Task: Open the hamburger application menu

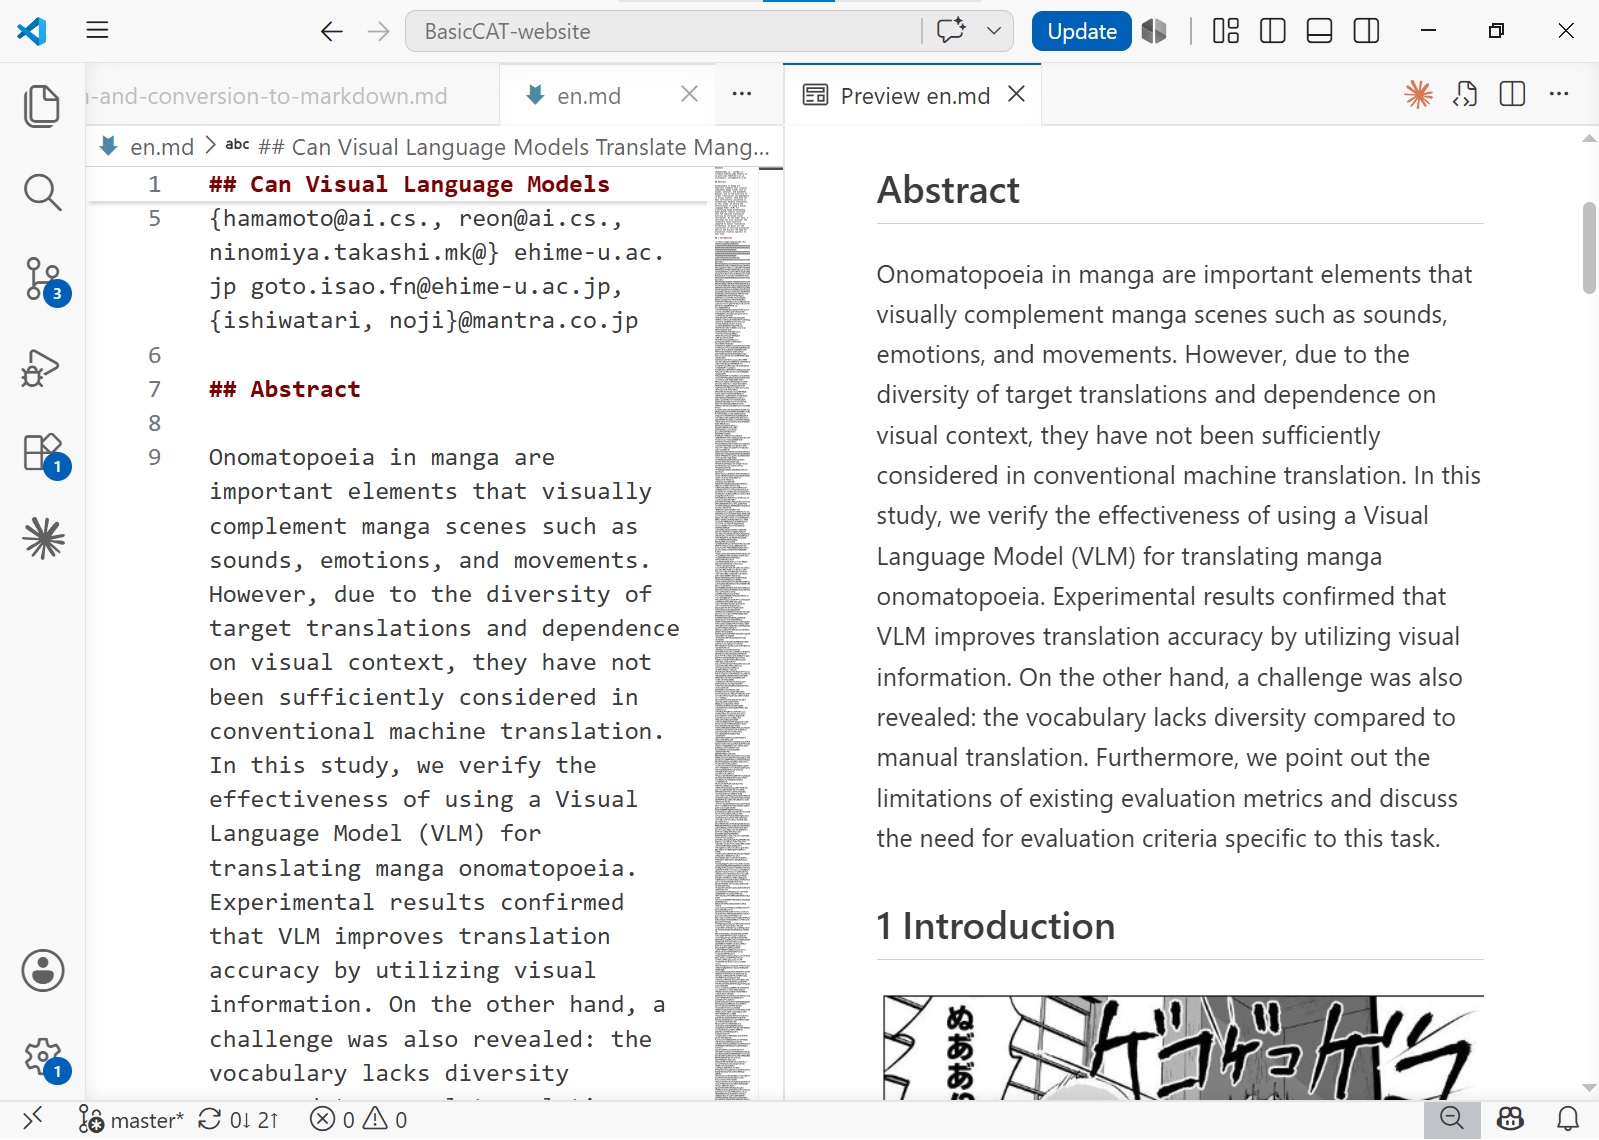Action: [97, 31]
